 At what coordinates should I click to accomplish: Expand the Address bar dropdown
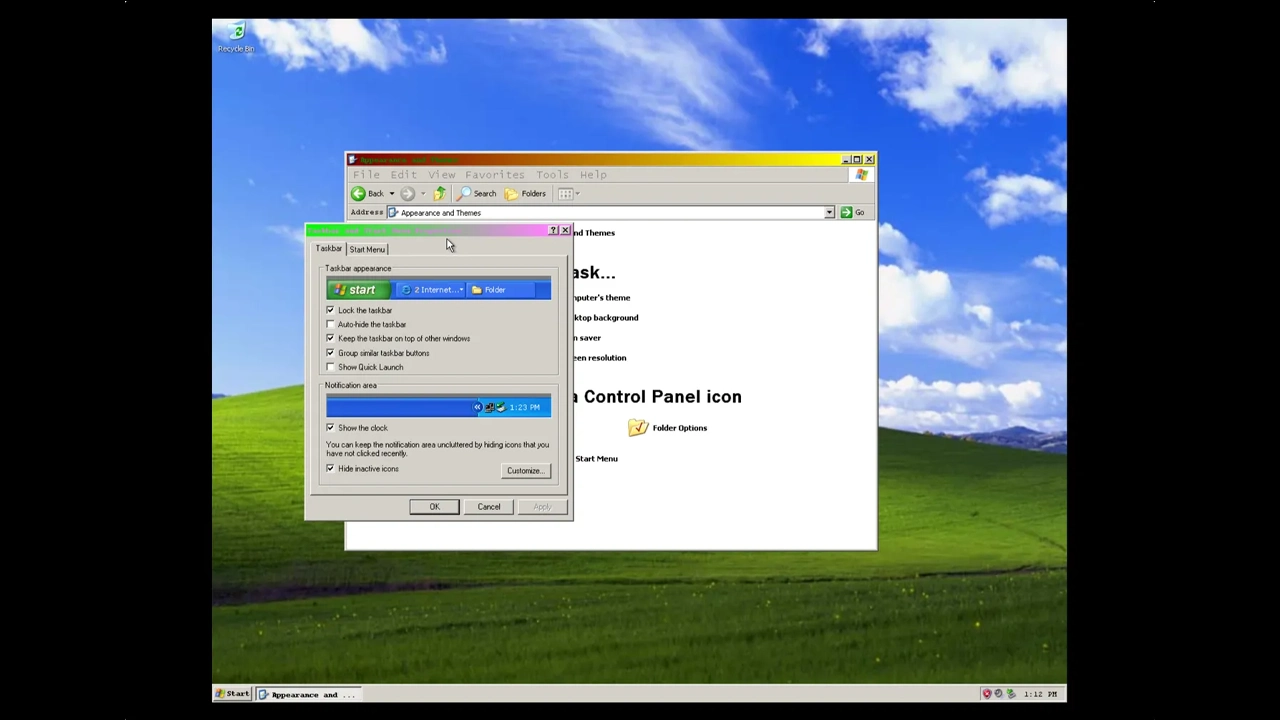[x=829, y=212]
